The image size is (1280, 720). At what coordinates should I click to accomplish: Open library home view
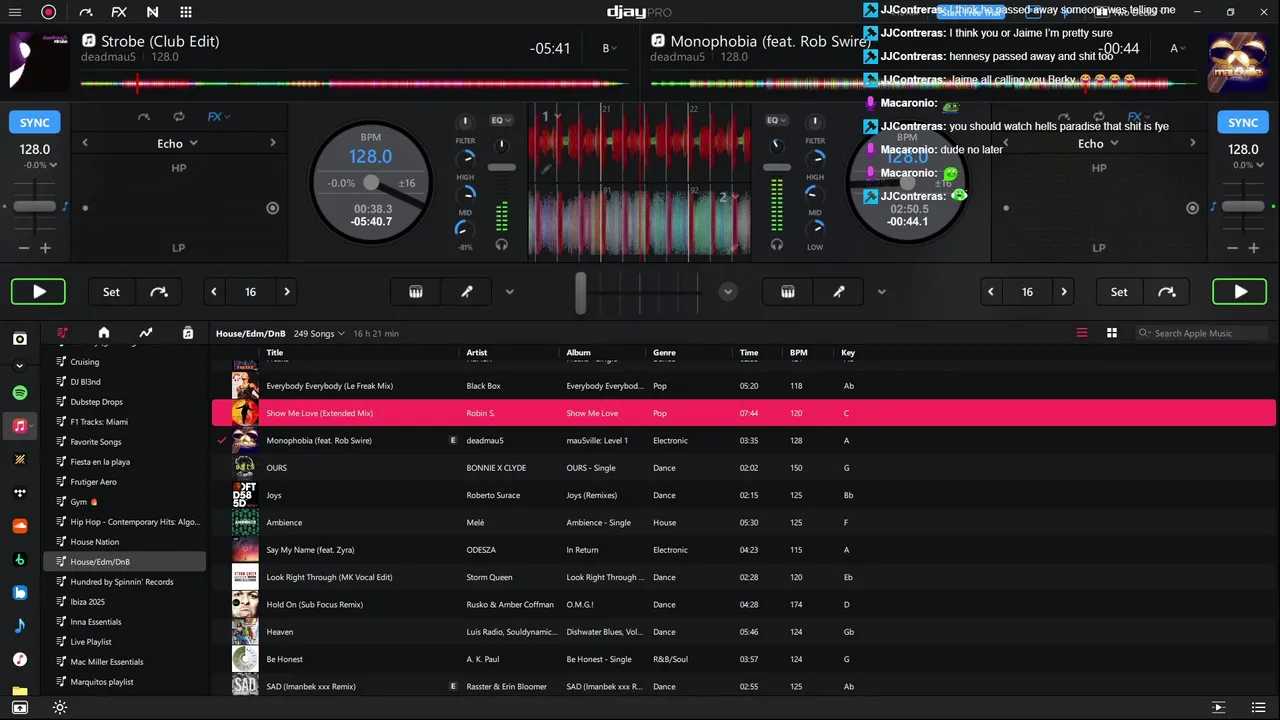pos(103,333)
